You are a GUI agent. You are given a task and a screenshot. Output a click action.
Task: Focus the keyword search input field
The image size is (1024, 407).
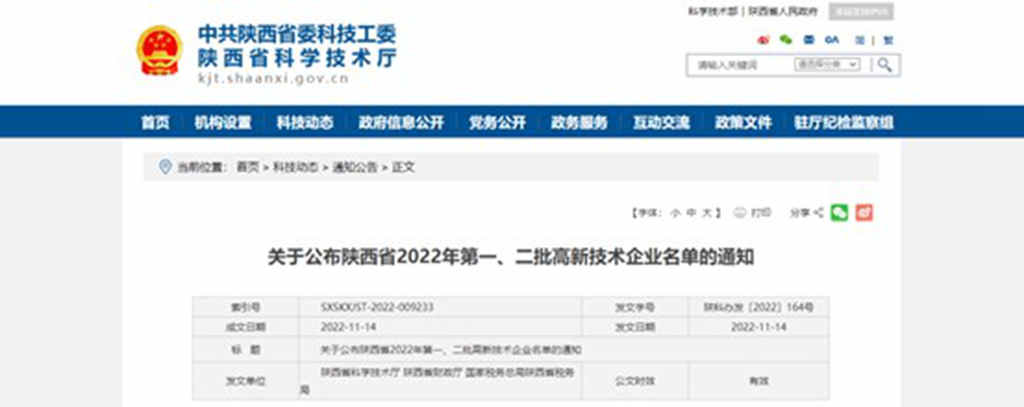[x=741, y=65]
